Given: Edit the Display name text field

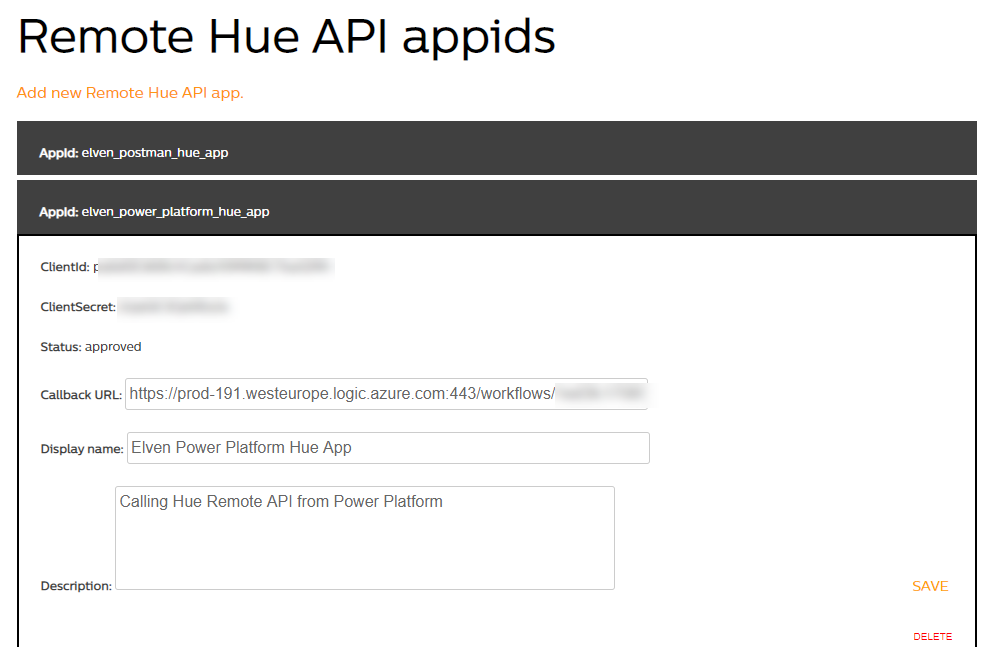Looking at the screenshot, I should pyautogui.click(x=388, y=448).
